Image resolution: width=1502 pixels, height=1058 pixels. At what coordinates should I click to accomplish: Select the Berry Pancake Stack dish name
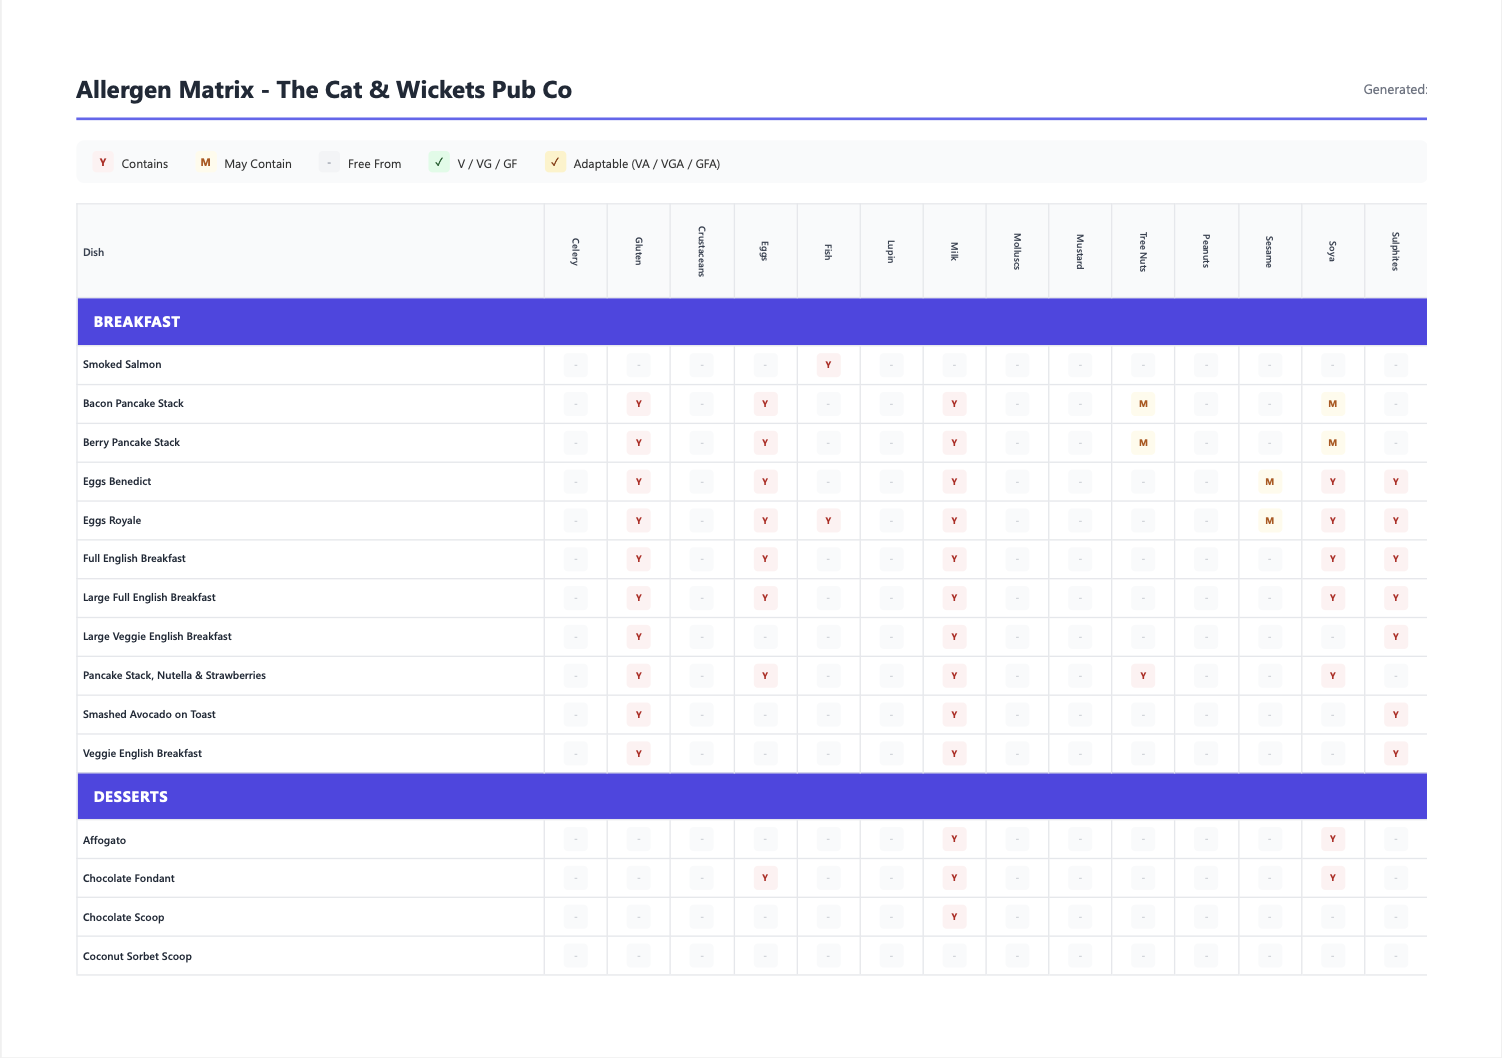(x=131, y=443)
